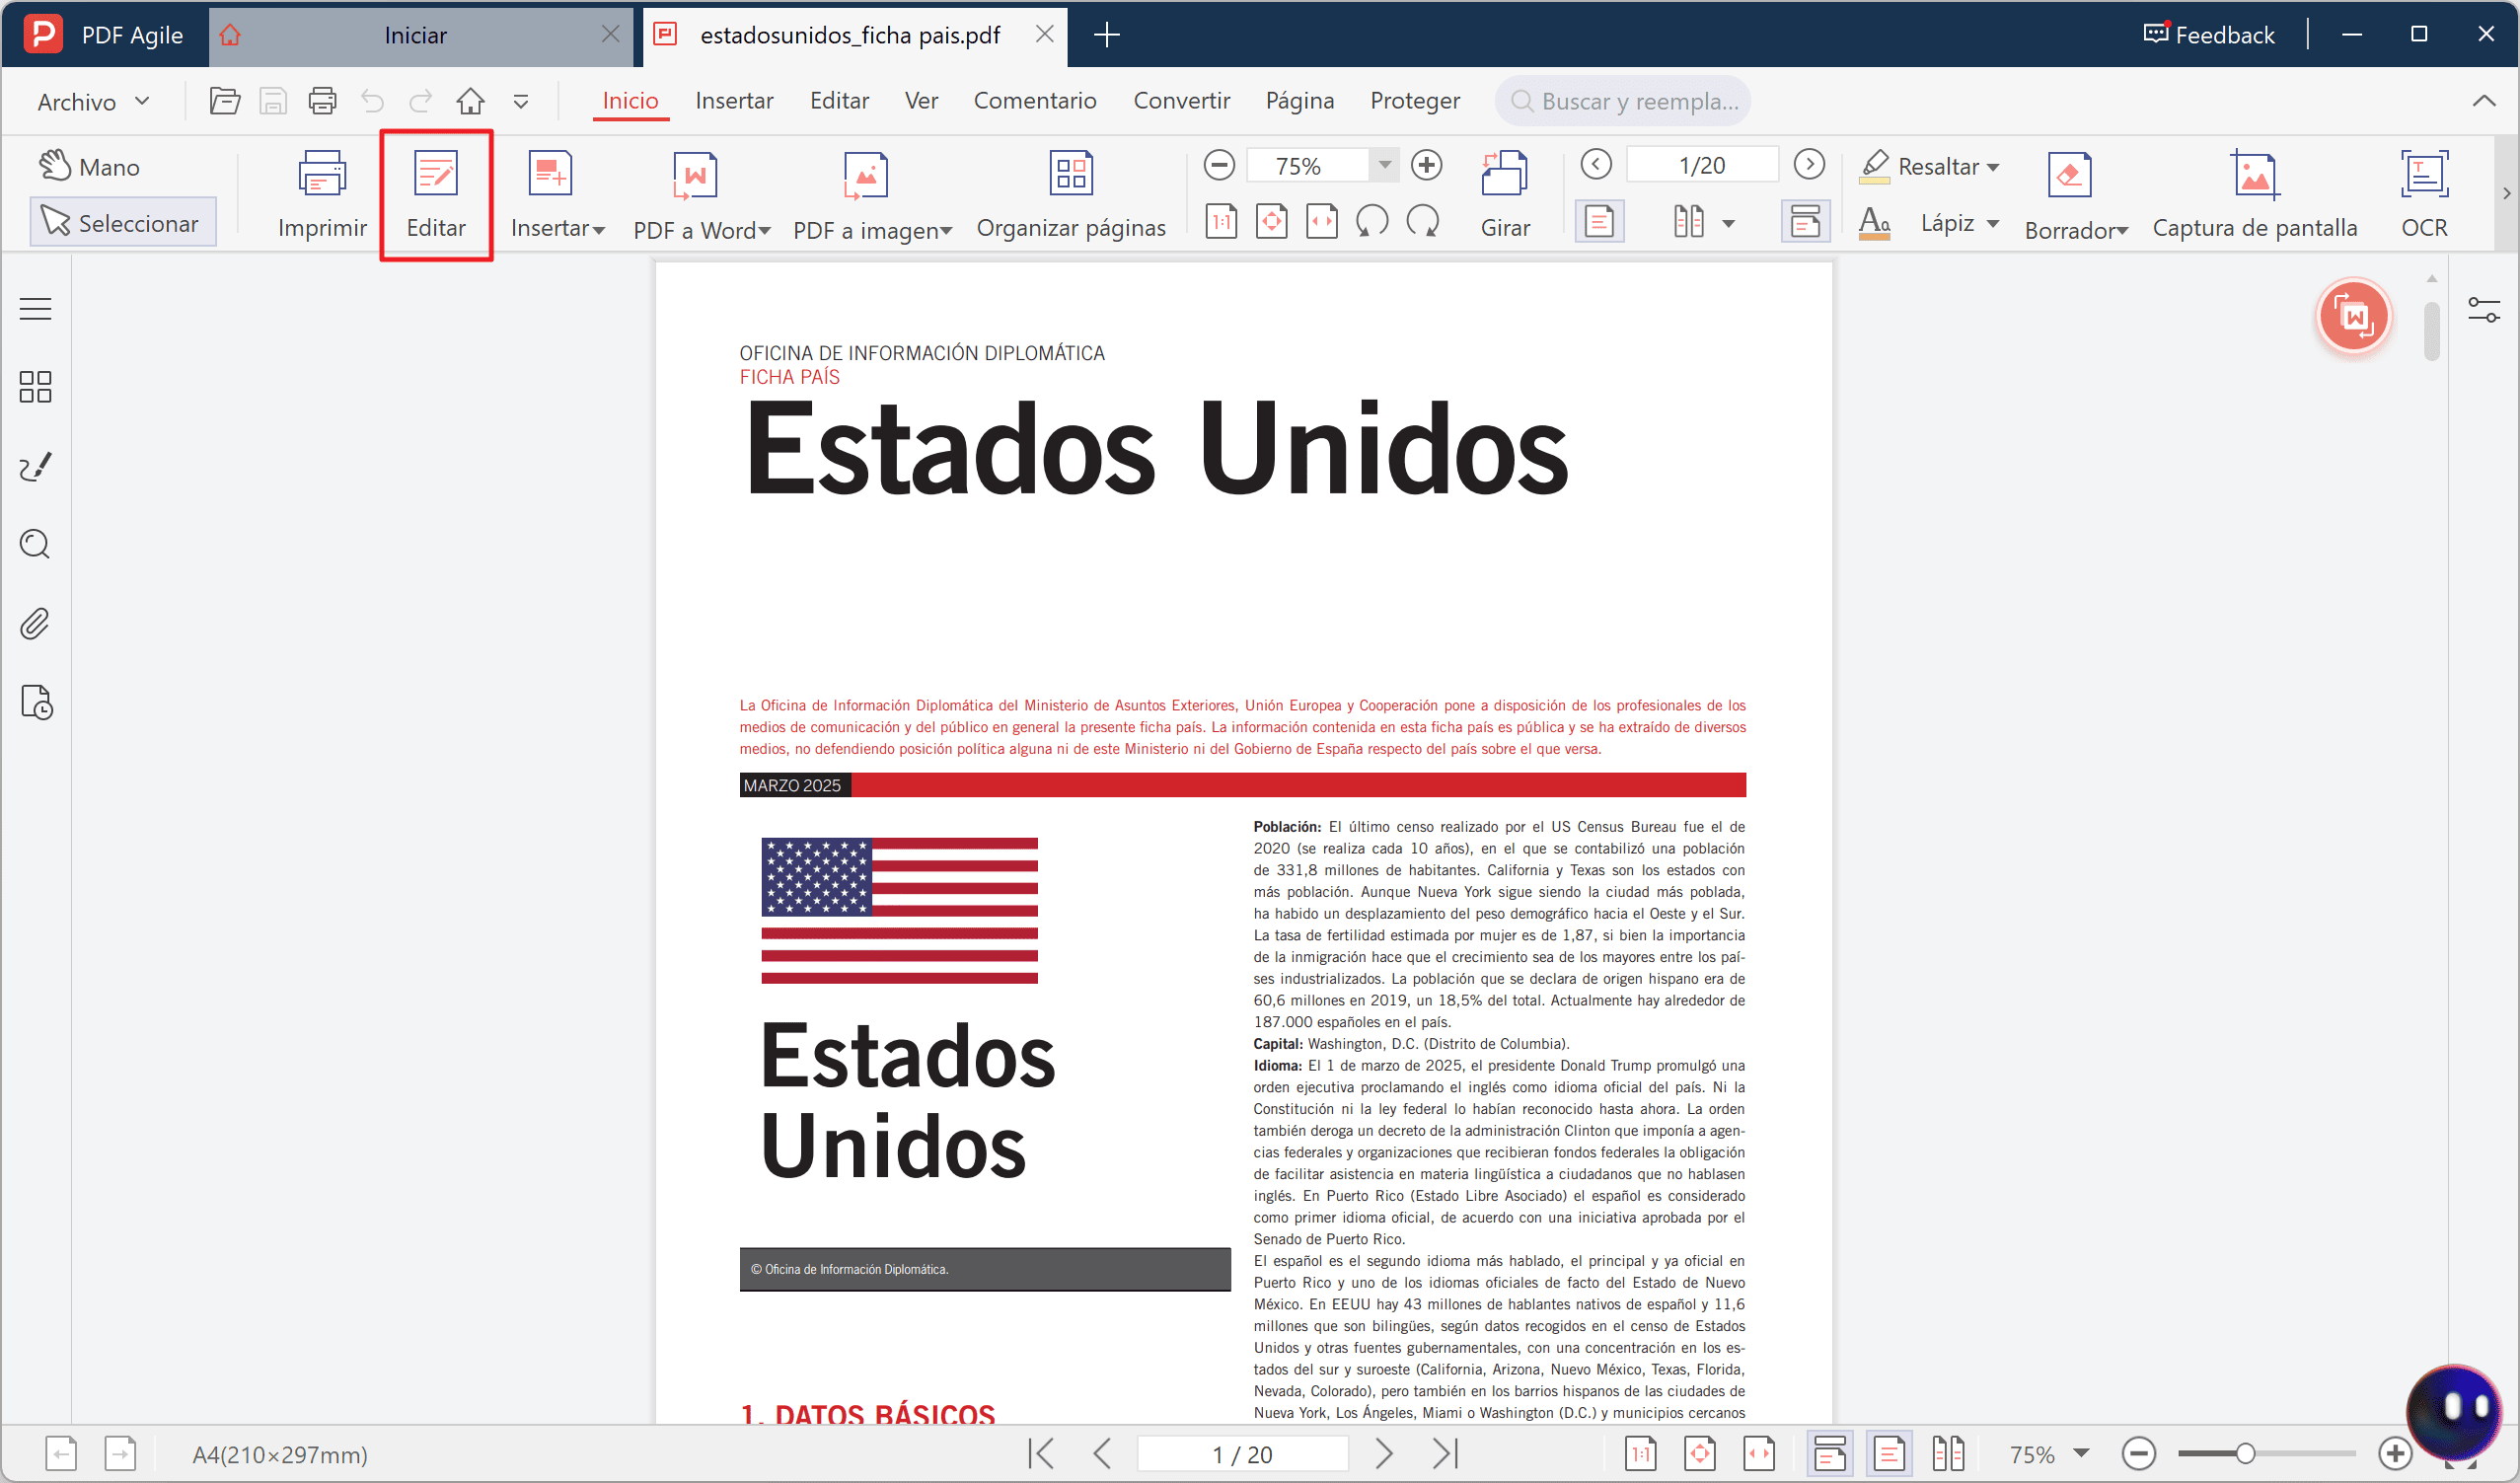Open the signature annotations sidebar panel

(35, 466)
